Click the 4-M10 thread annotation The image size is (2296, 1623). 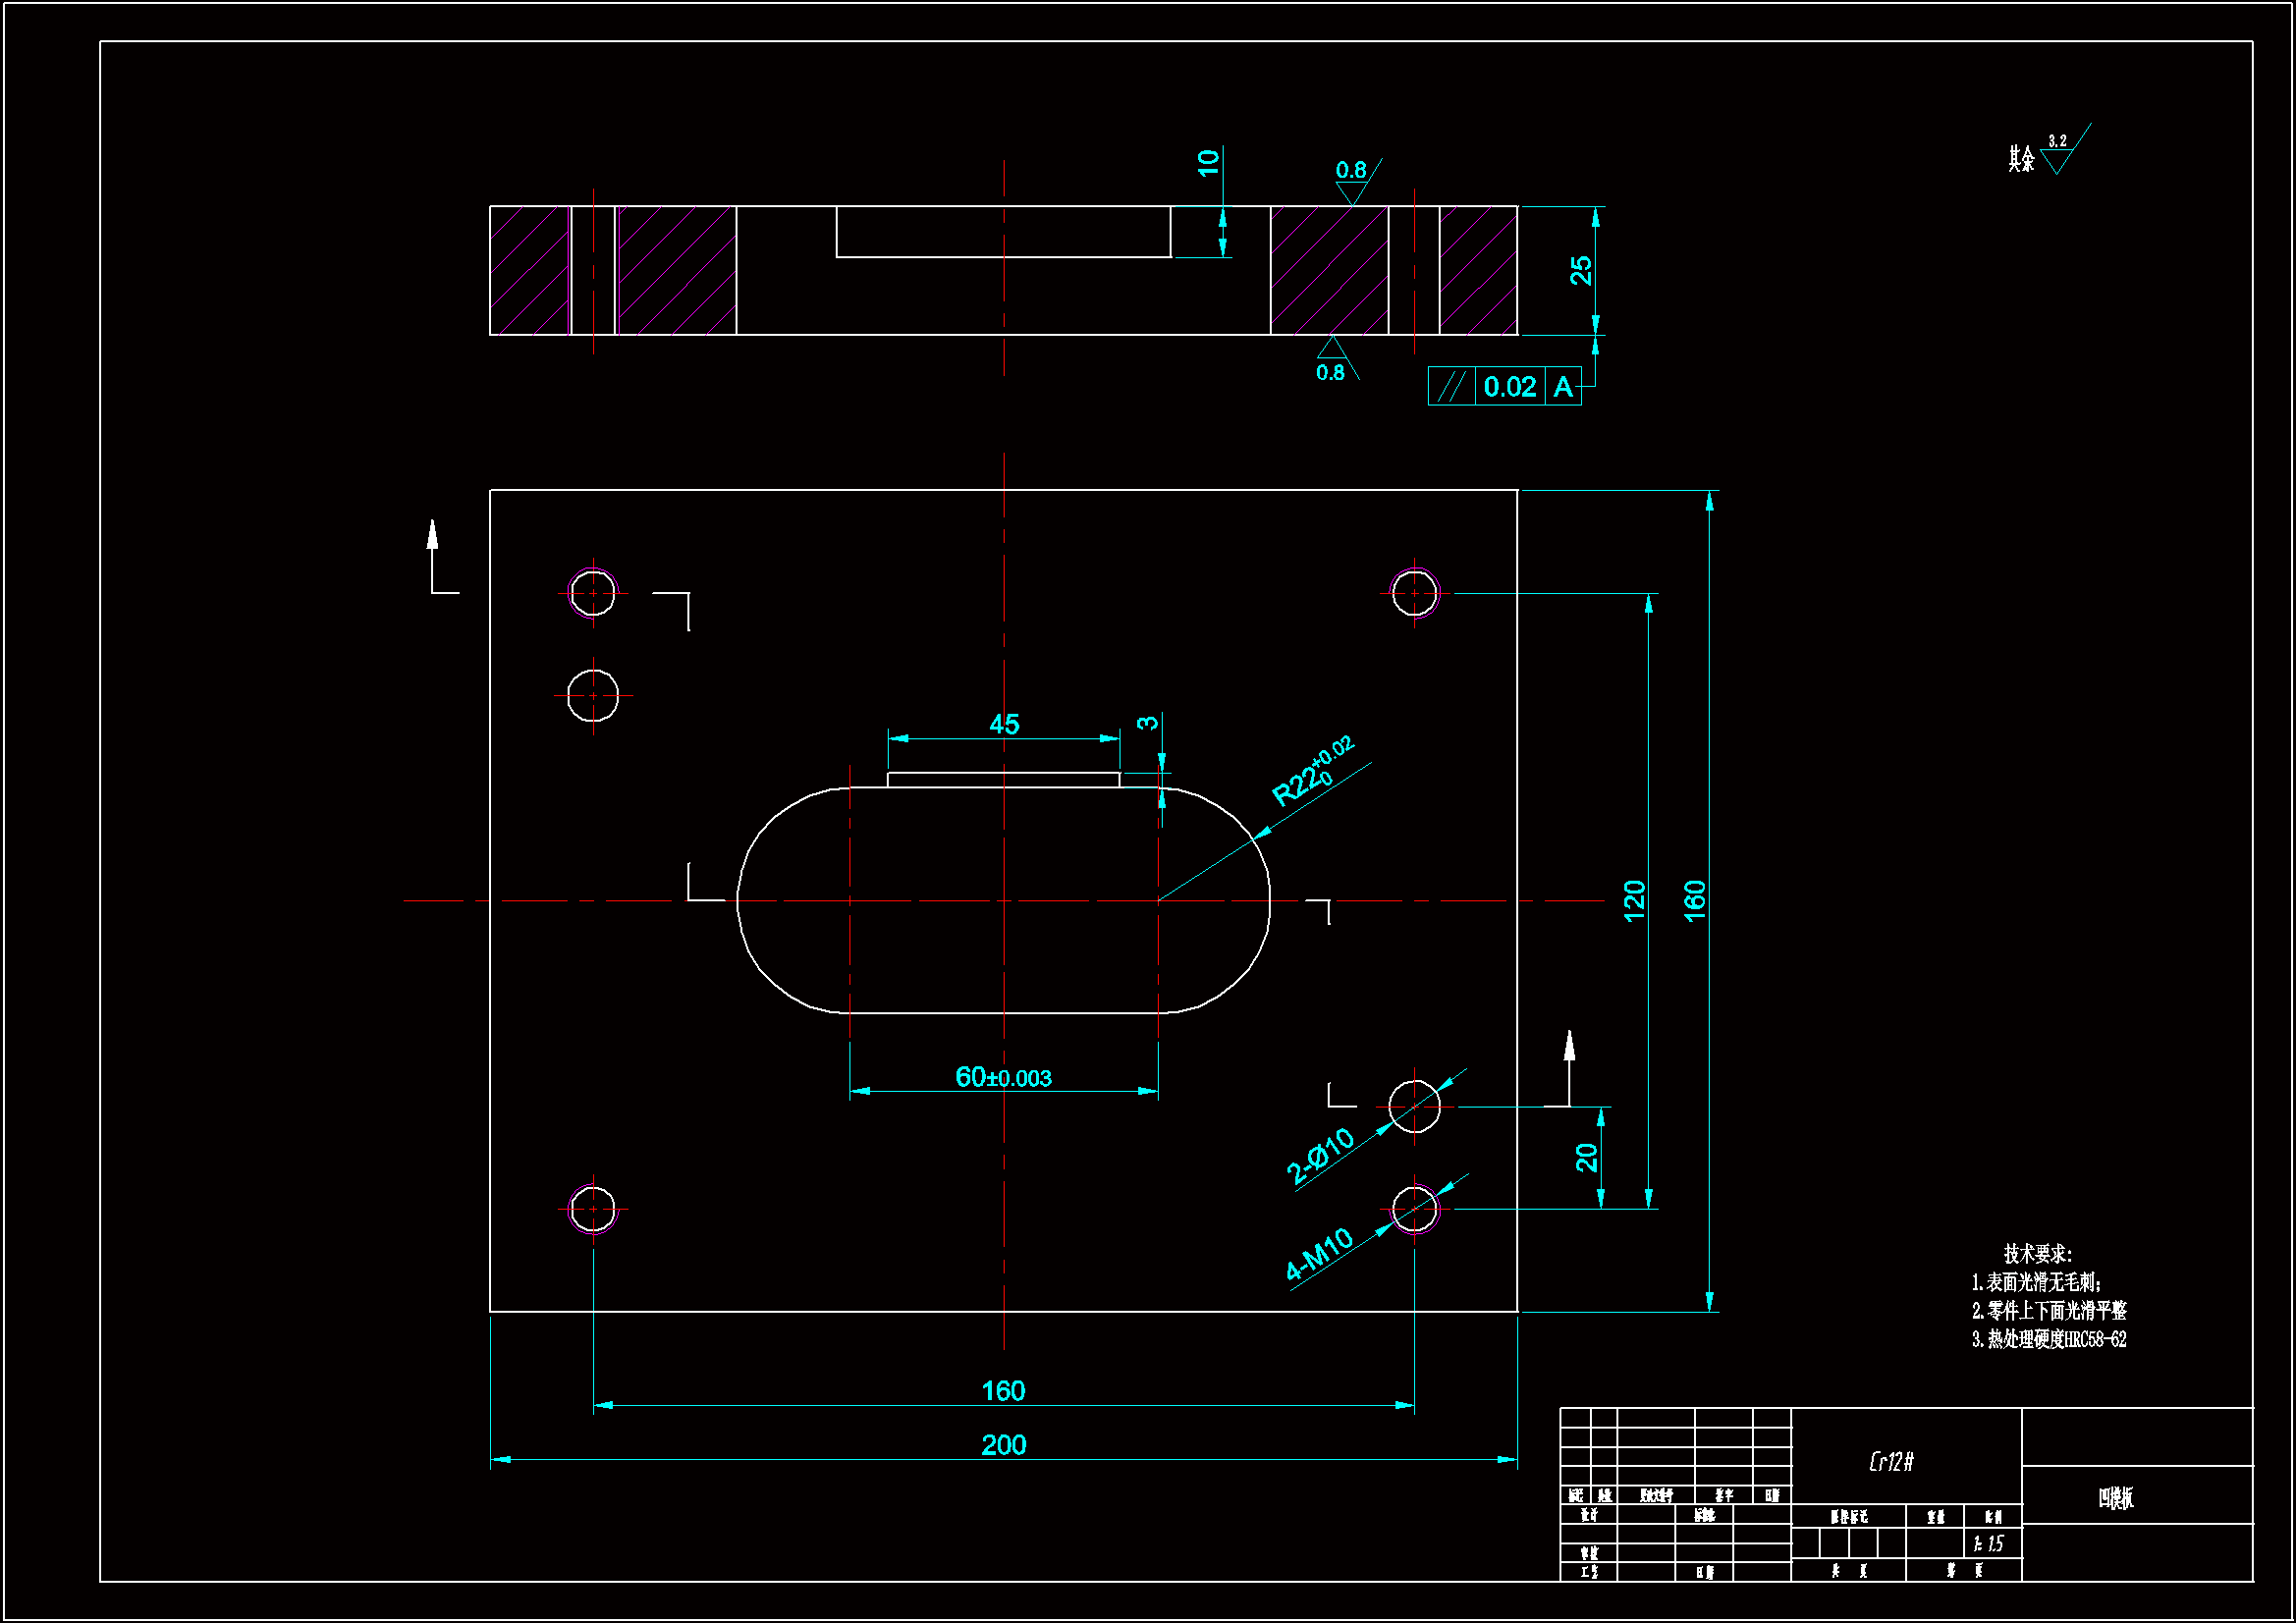point(1319,1254)
